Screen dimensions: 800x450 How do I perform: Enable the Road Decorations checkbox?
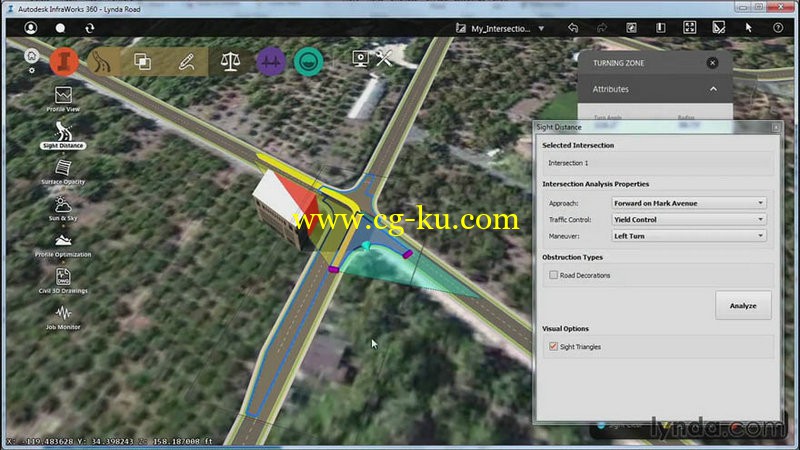click(554, 275)
